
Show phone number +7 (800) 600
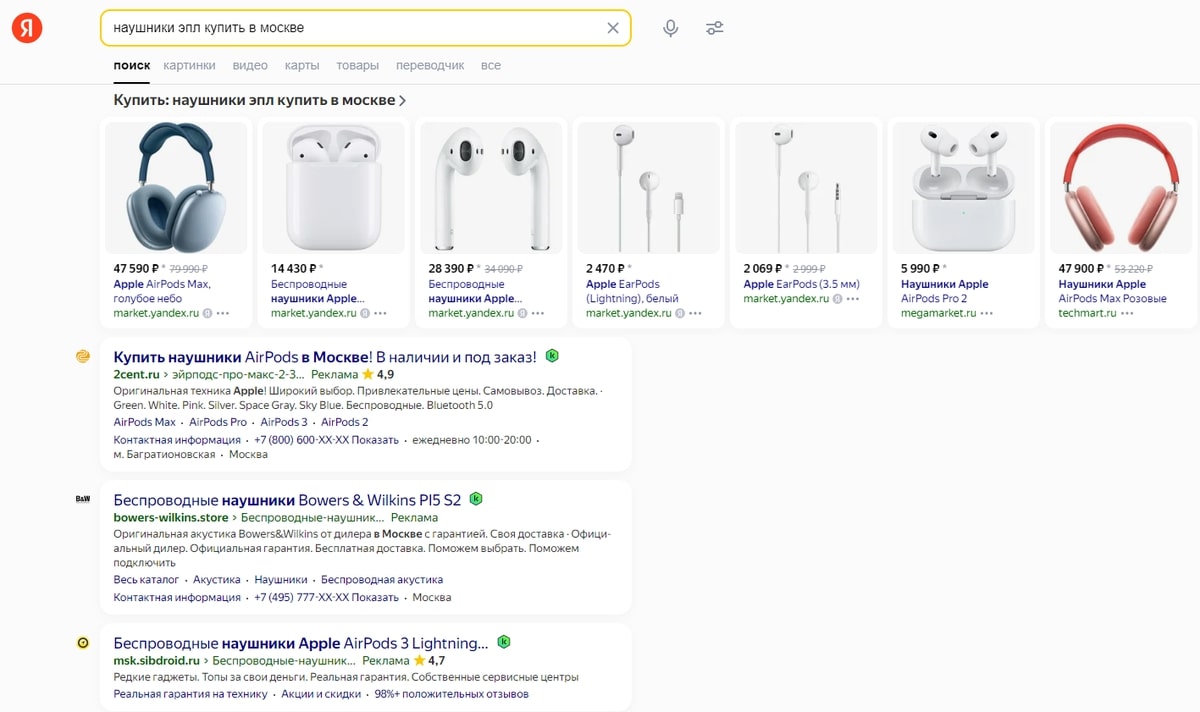click(x=326, y=440)
